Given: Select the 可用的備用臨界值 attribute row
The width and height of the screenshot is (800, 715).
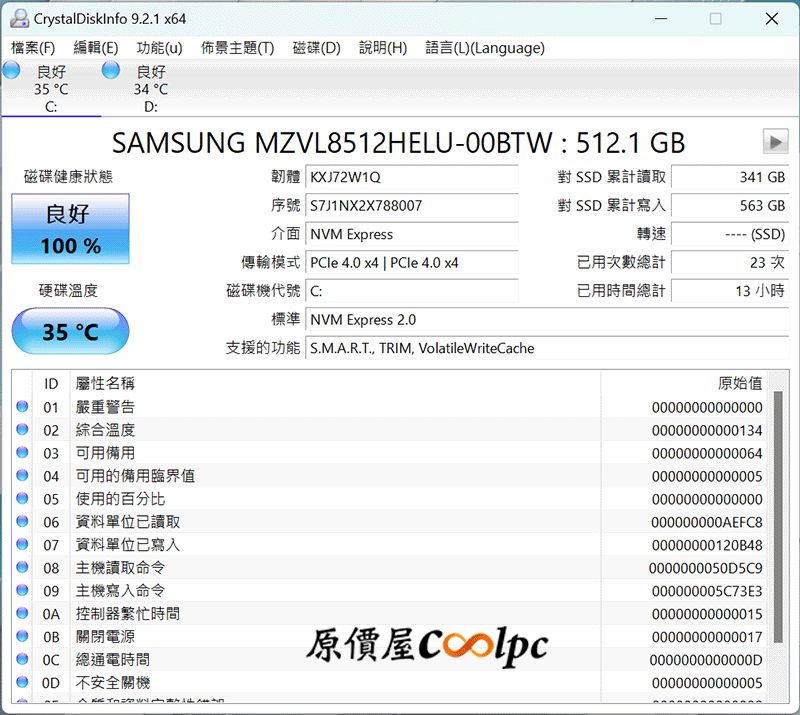Looking at the screenshot, I should tap(390, 476).
